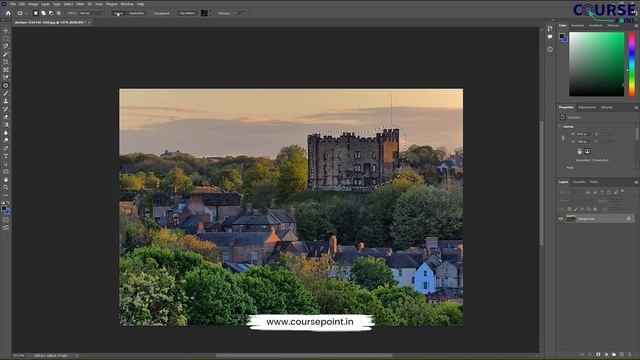Open the File menu

13,4
